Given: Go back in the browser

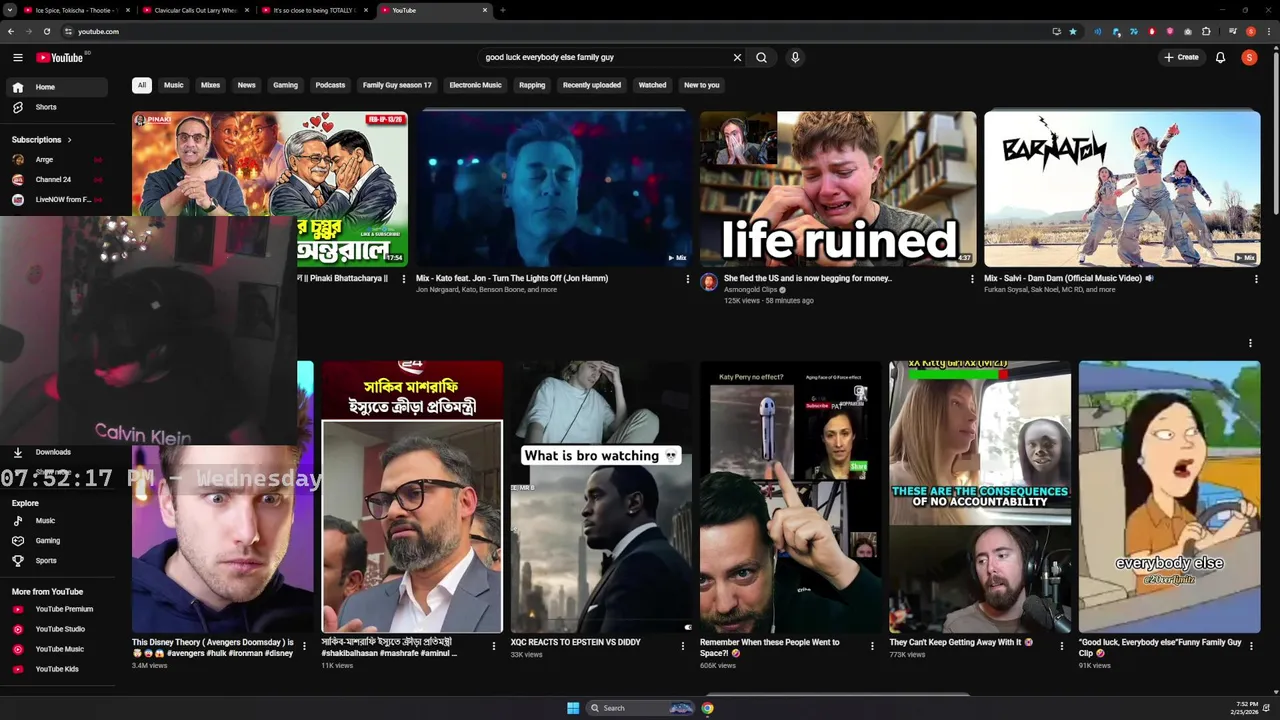Looking at the screenshot, I should [11, 31].
